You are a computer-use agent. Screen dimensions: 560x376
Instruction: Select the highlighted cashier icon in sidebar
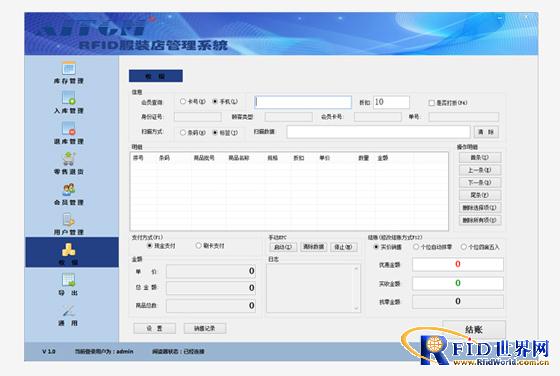coord(69,250)
